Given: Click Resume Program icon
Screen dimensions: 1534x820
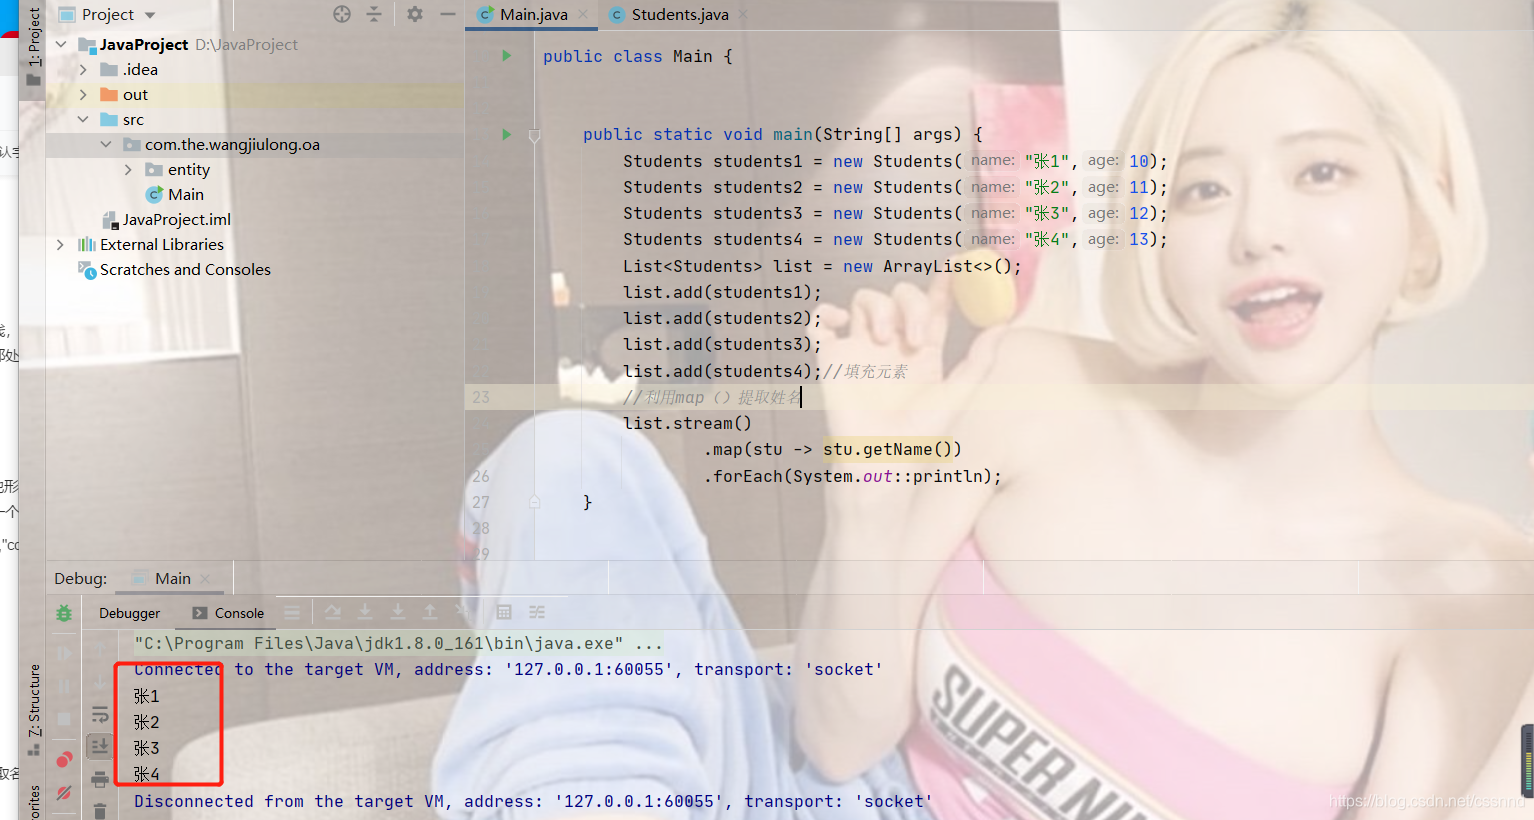Looking at the screenshot, I should 64,653.
